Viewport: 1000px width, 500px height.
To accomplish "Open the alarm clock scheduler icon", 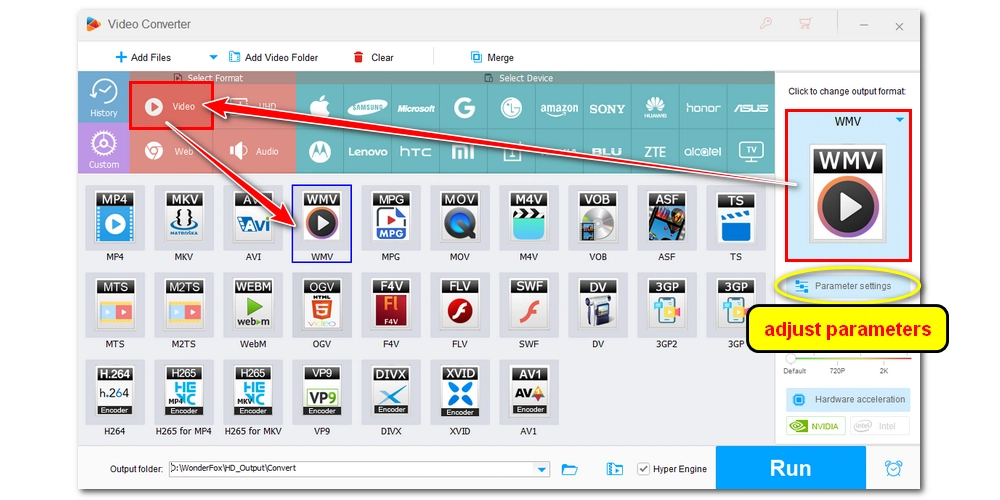I will coord(893,468).
